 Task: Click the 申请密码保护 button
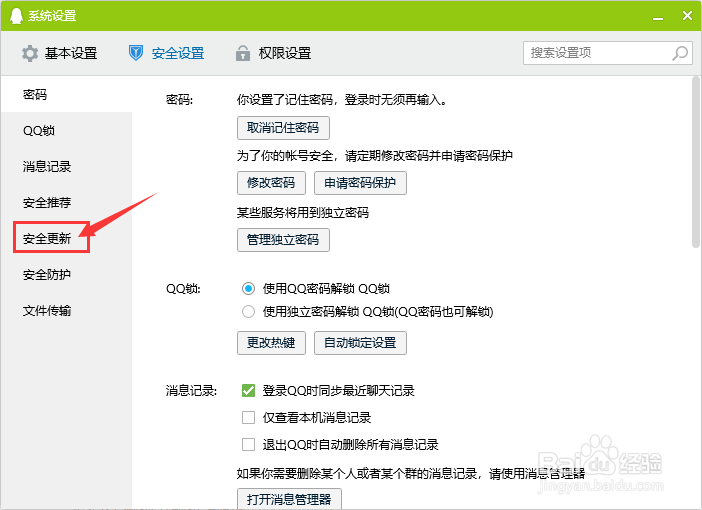click(x=360, y=183)
